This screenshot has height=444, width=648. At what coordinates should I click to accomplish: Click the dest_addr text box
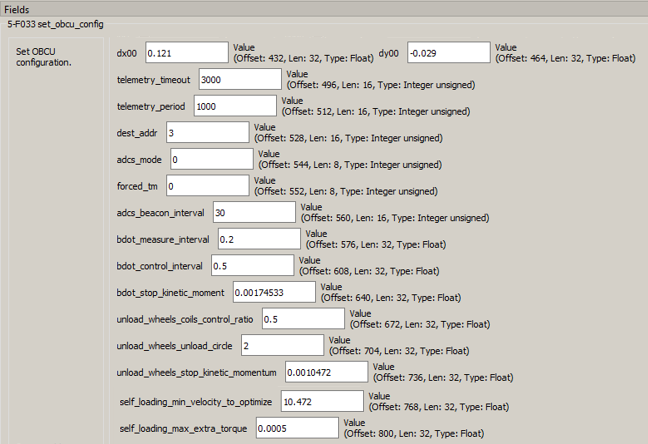coord(206,132)
